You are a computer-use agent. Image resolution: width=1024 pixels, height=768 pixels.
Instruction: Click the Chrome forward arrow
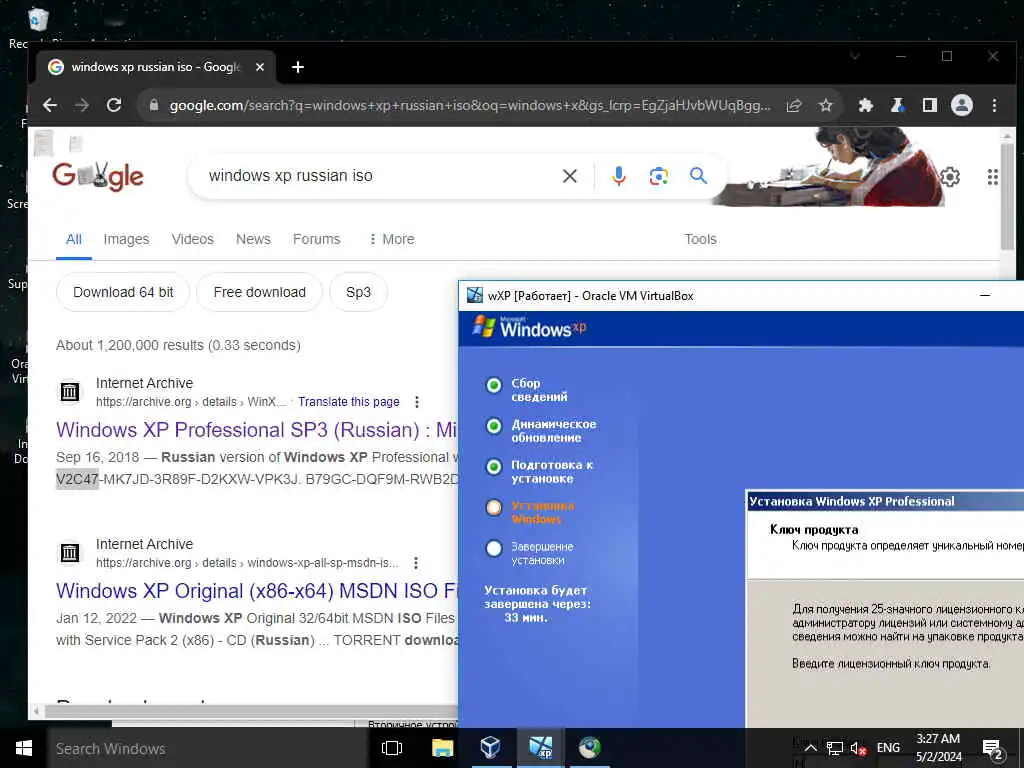(82, 105)
